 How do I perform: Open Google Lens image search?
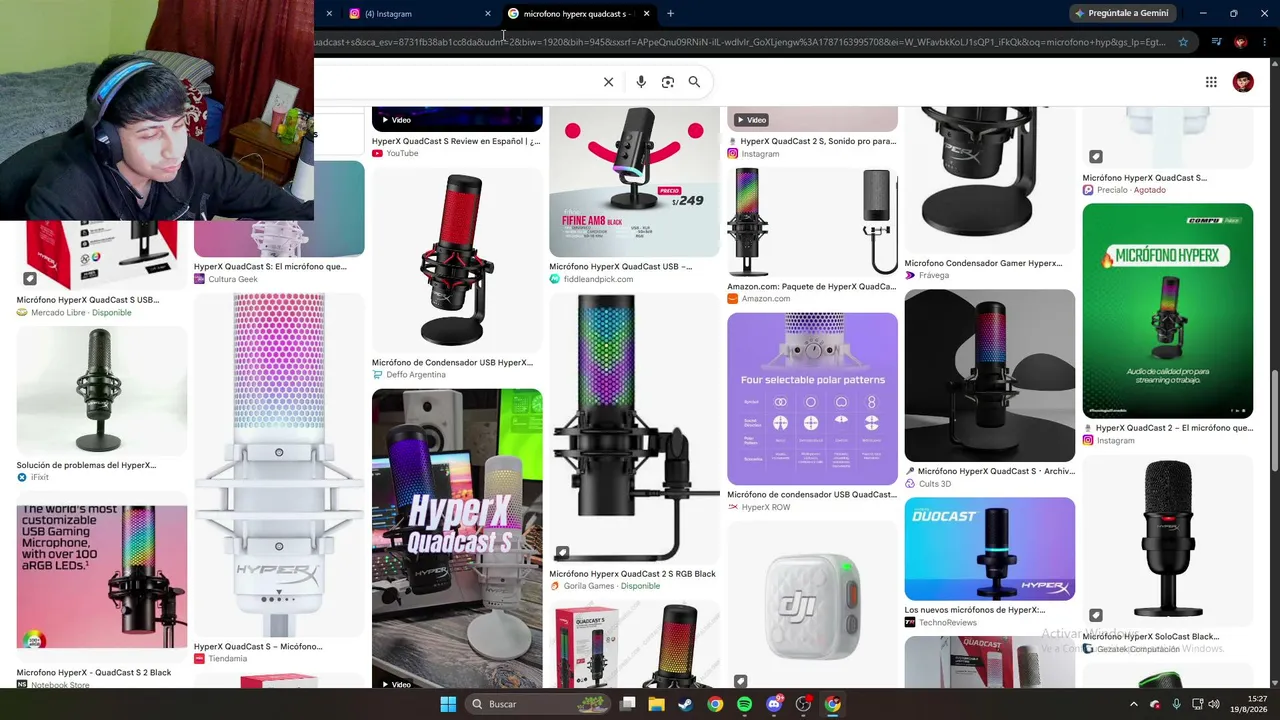coord(668,82)
